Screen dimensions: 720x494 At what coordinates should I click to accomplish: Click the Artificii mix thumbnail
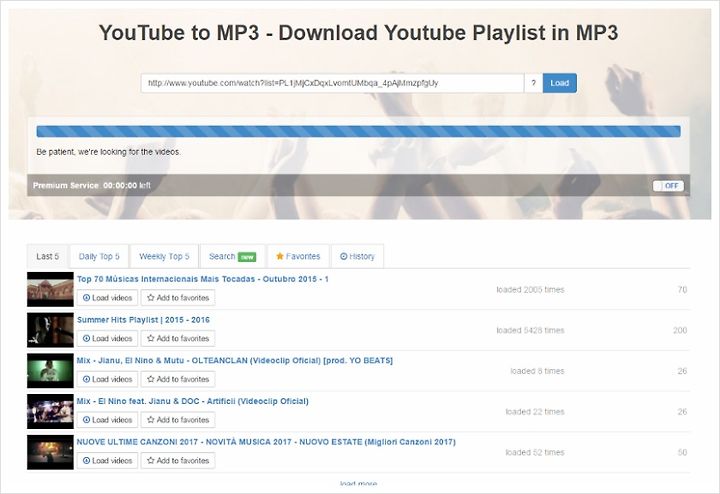click(50, 411)
